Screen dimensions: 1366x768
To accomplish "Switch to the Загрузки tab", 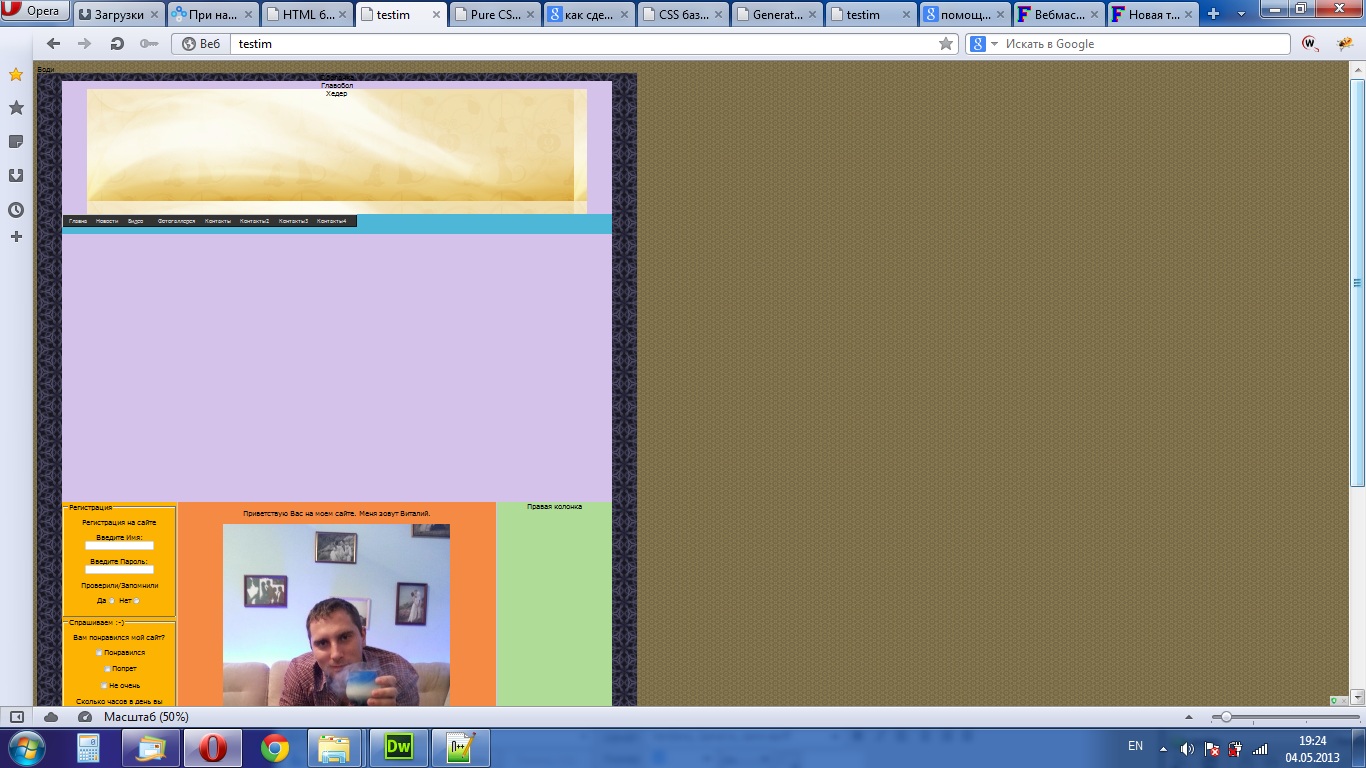I will tap(117, 14).
